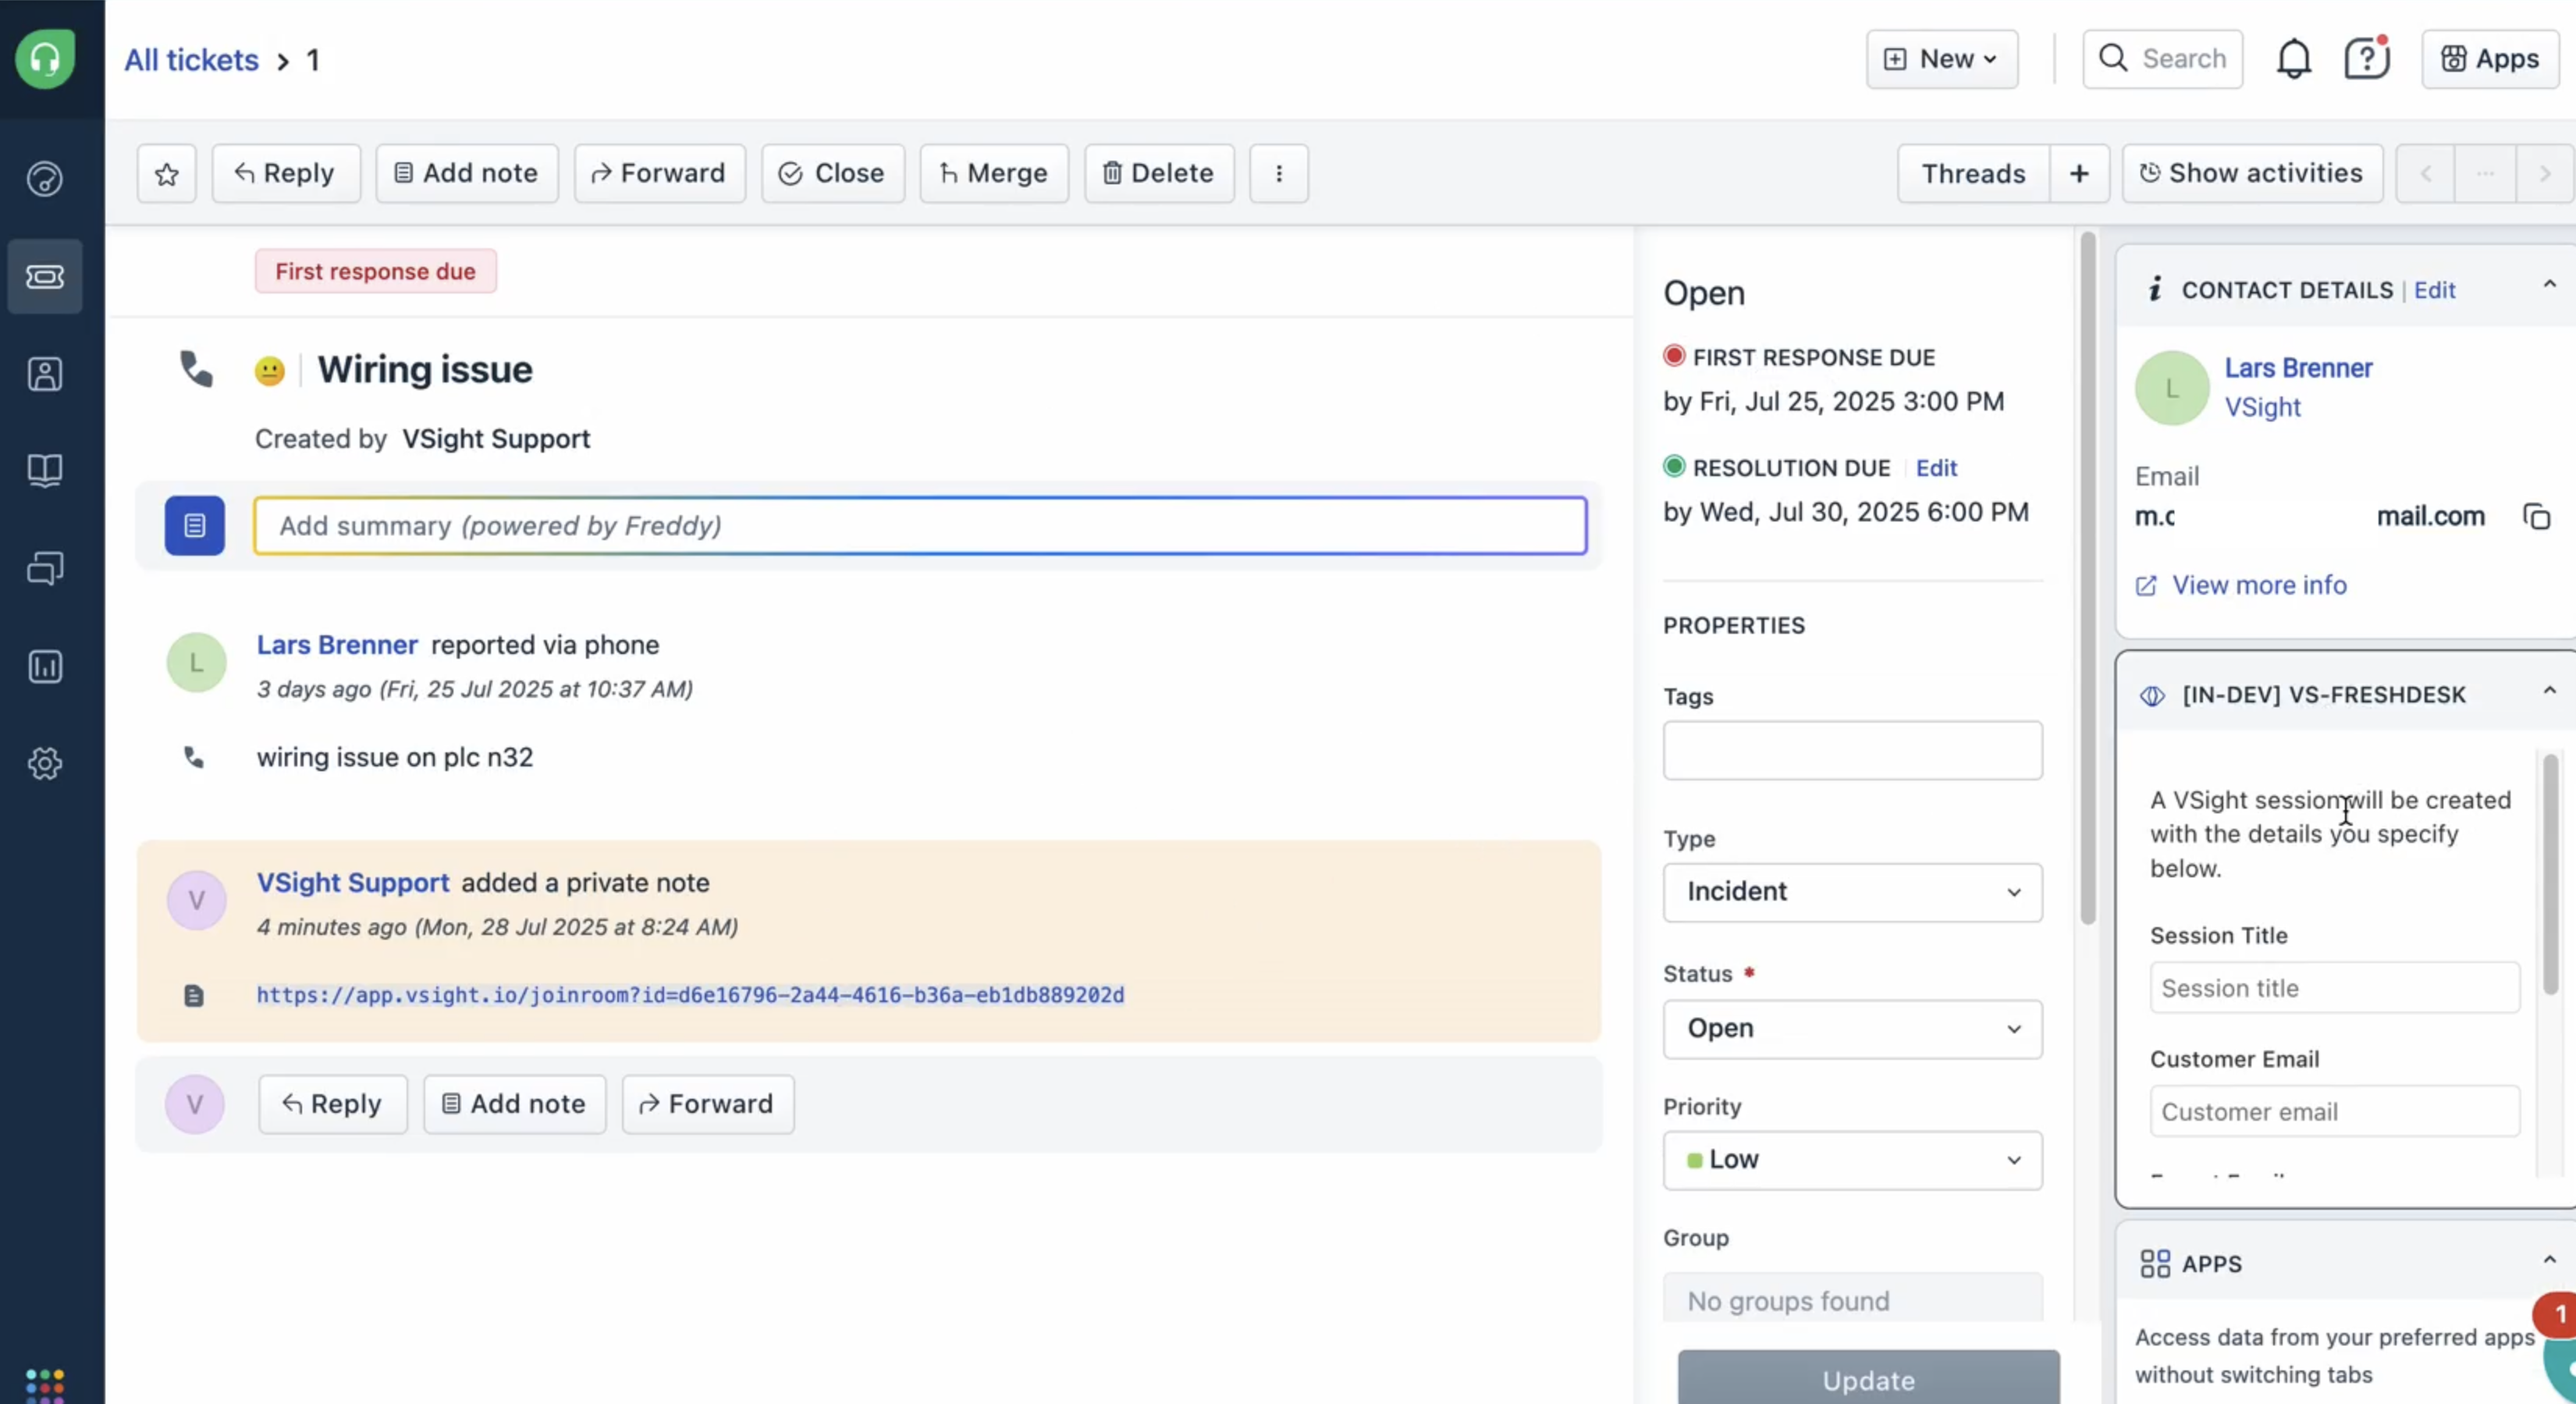Click the Freddy summary icon
2576x1404 pixels.
point(195,525)
